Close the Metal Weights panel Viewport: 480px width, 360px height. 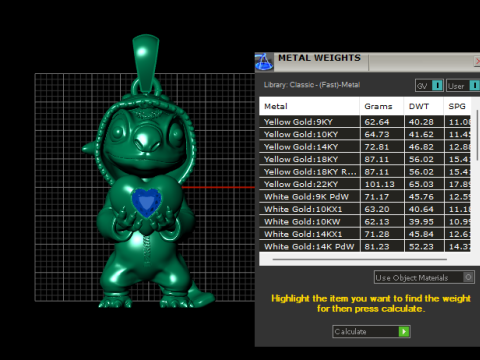click(477, 61)
